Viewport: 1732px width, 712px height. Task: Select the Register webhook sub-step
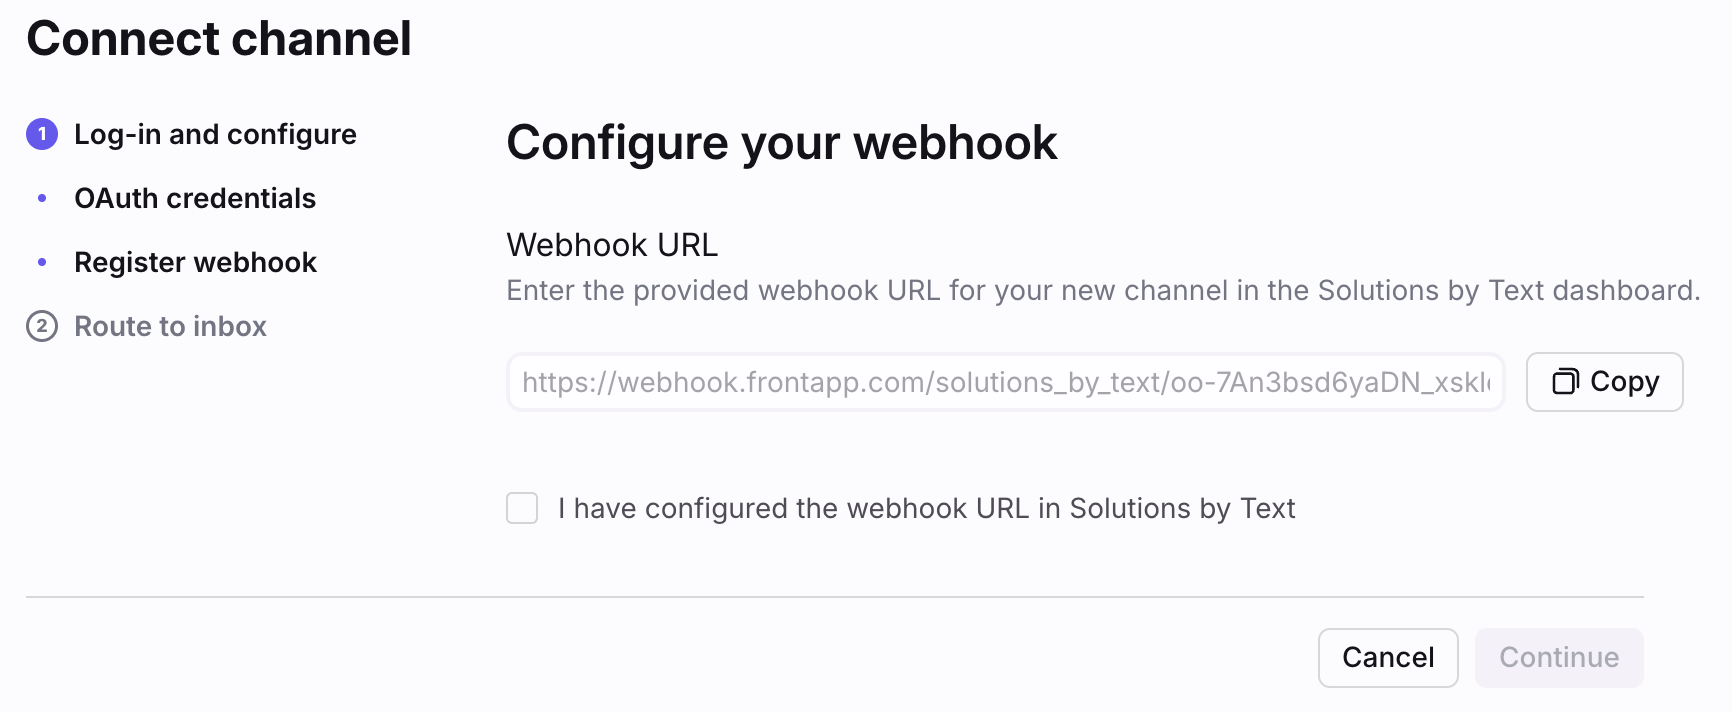point(195,262)
